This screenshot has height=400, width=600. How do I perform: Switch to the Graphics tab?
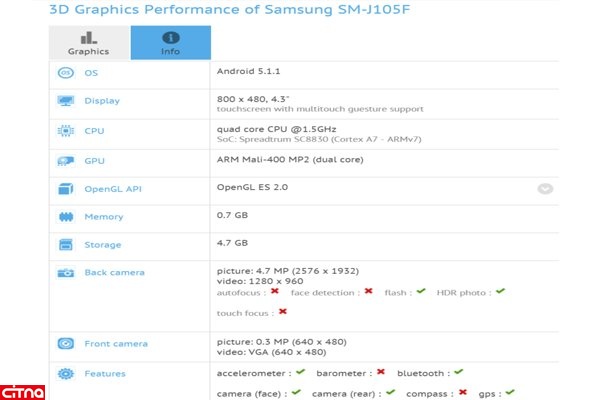click(88, 43)
